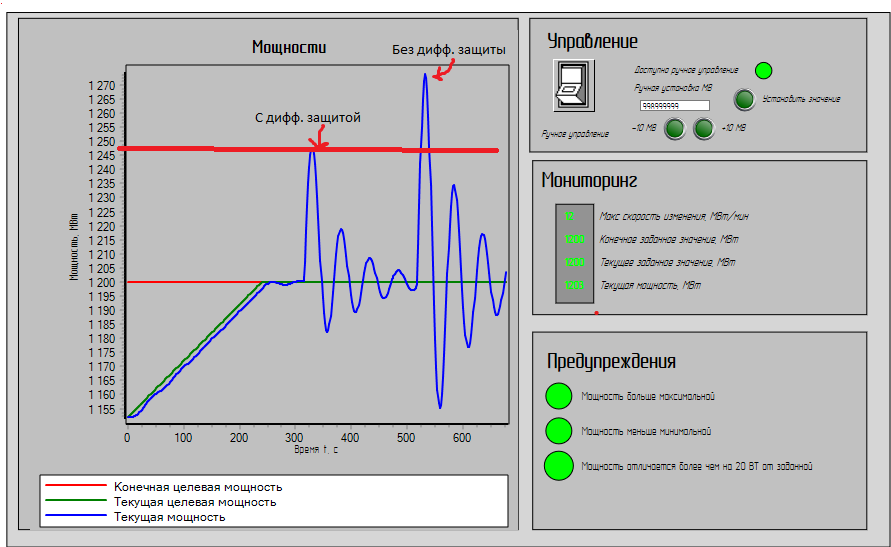The image size is (891, 547).
Task: Click the blue 'Текущая мощность' legend line
Action: coord(75,516)
